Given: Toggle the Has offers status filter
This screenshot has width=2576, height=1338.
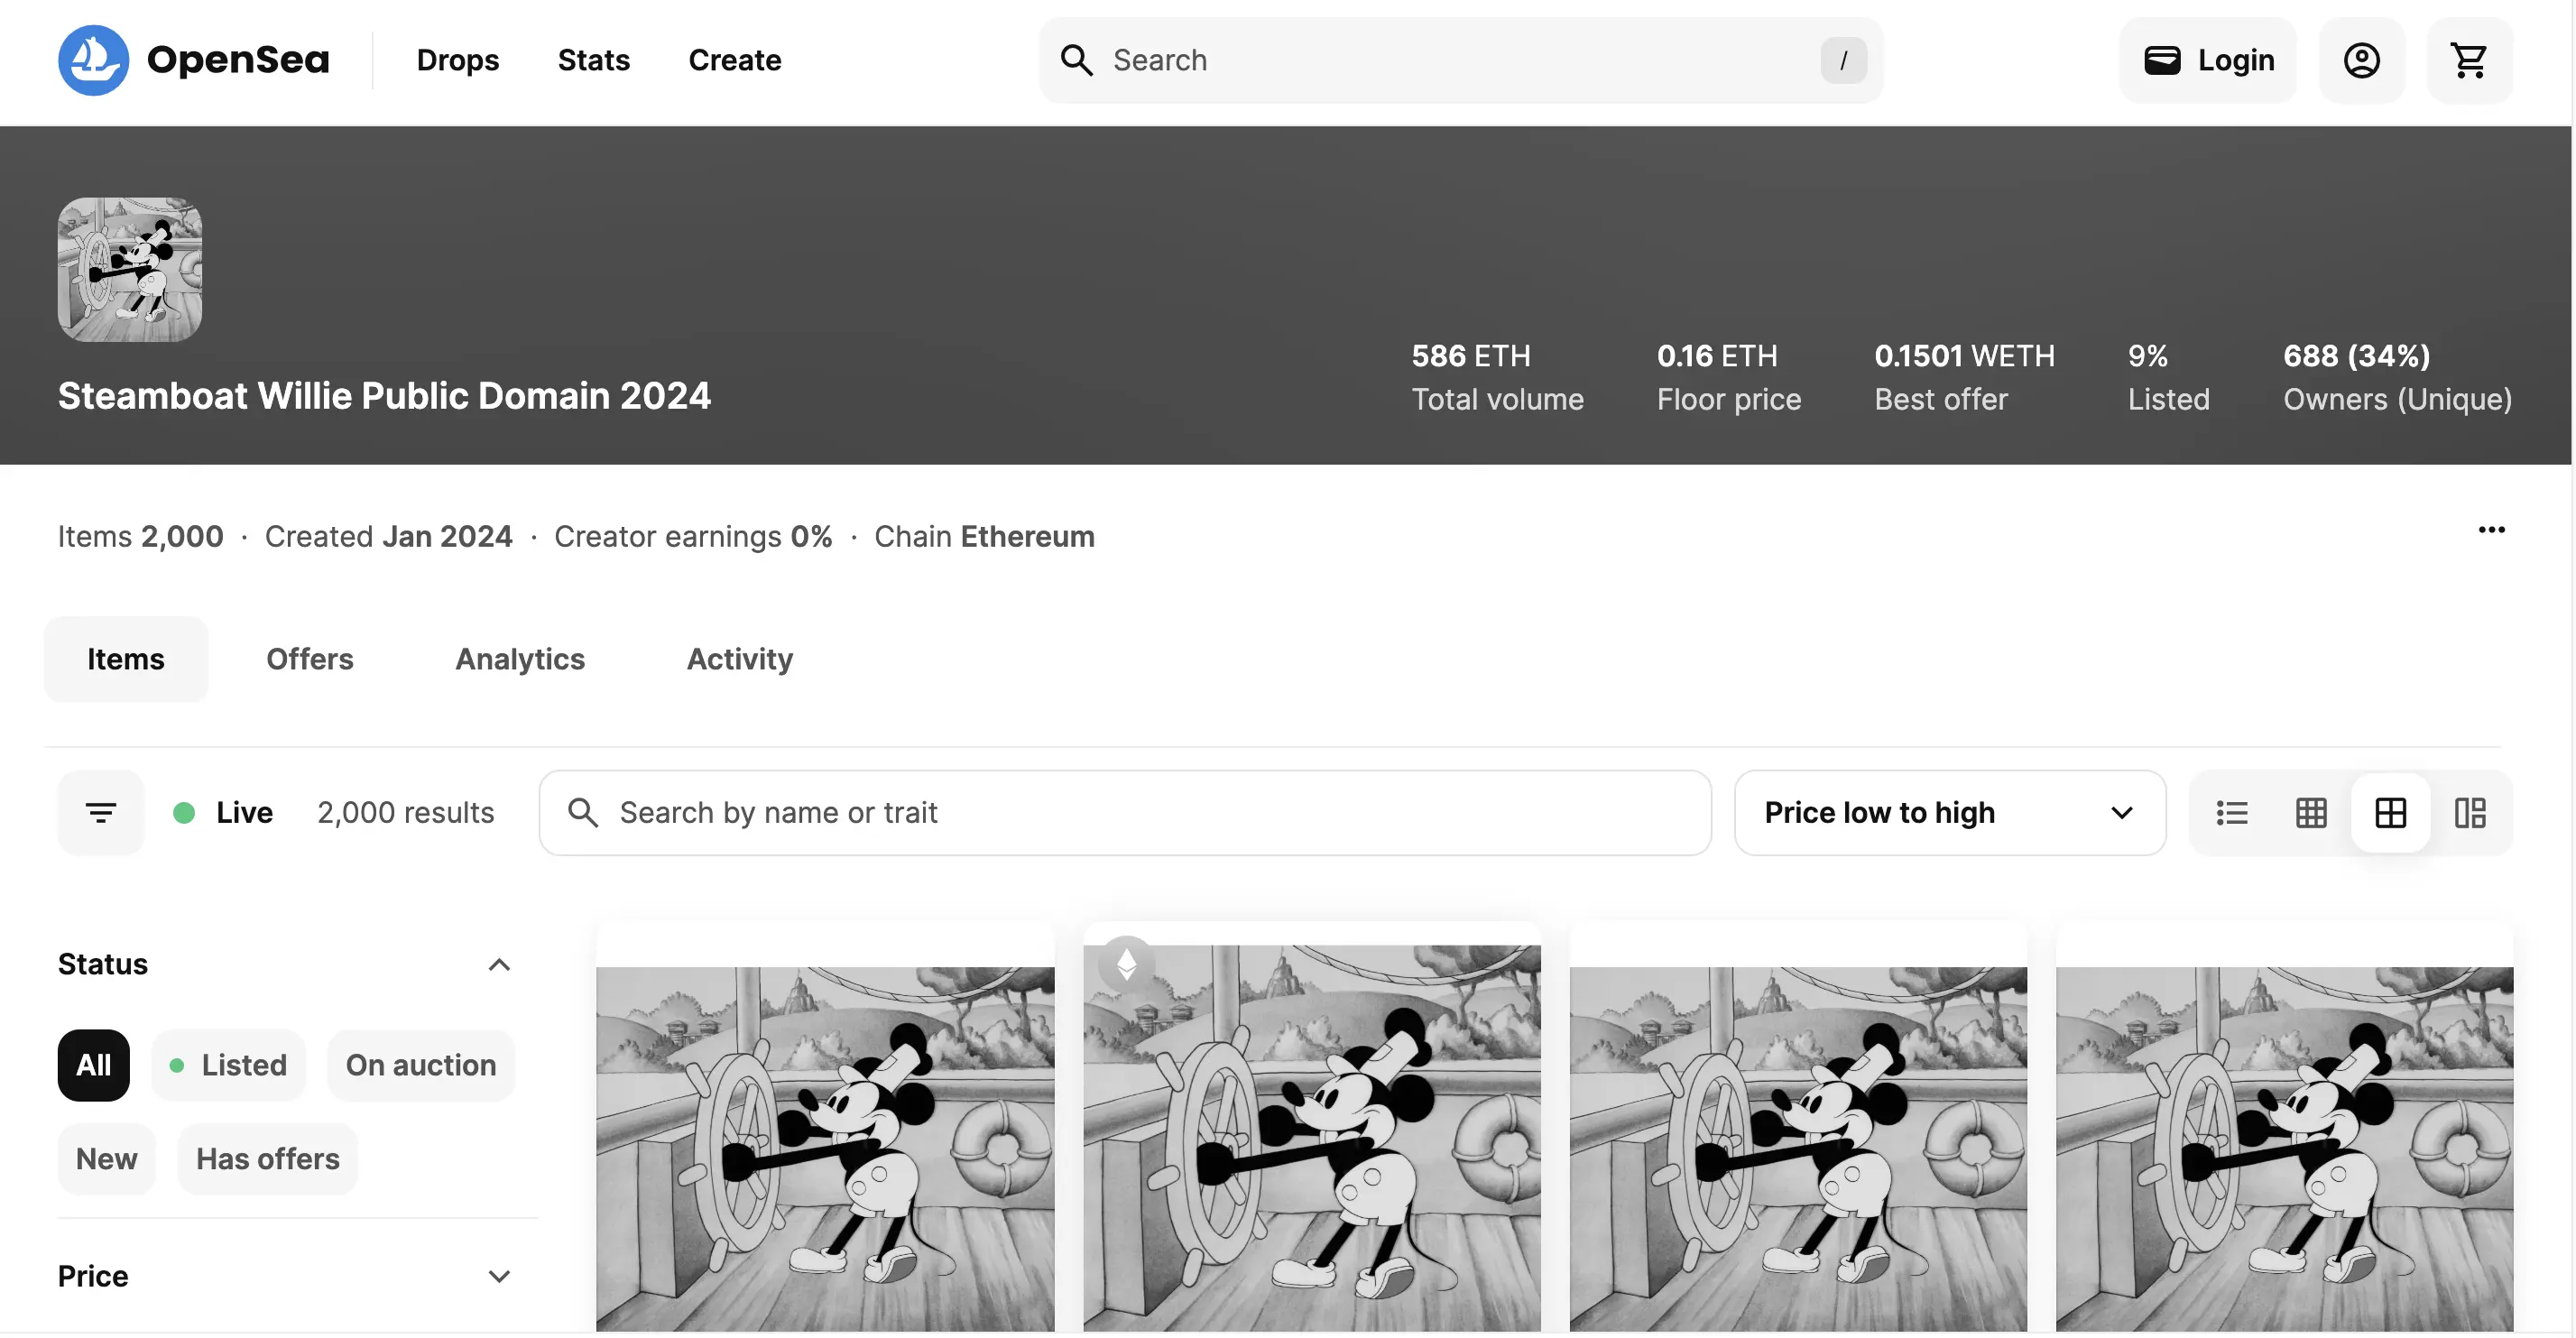Looking at the screenshot, I should [x=268, y=1158].
